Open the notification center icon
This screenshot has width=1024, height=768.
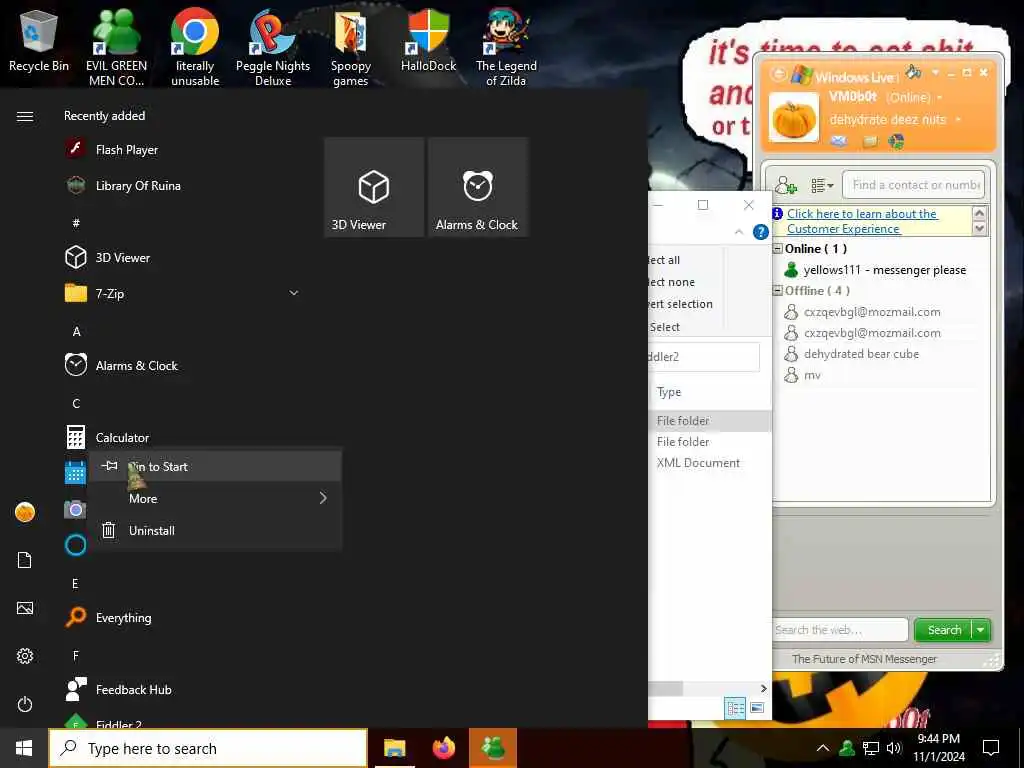991,748
